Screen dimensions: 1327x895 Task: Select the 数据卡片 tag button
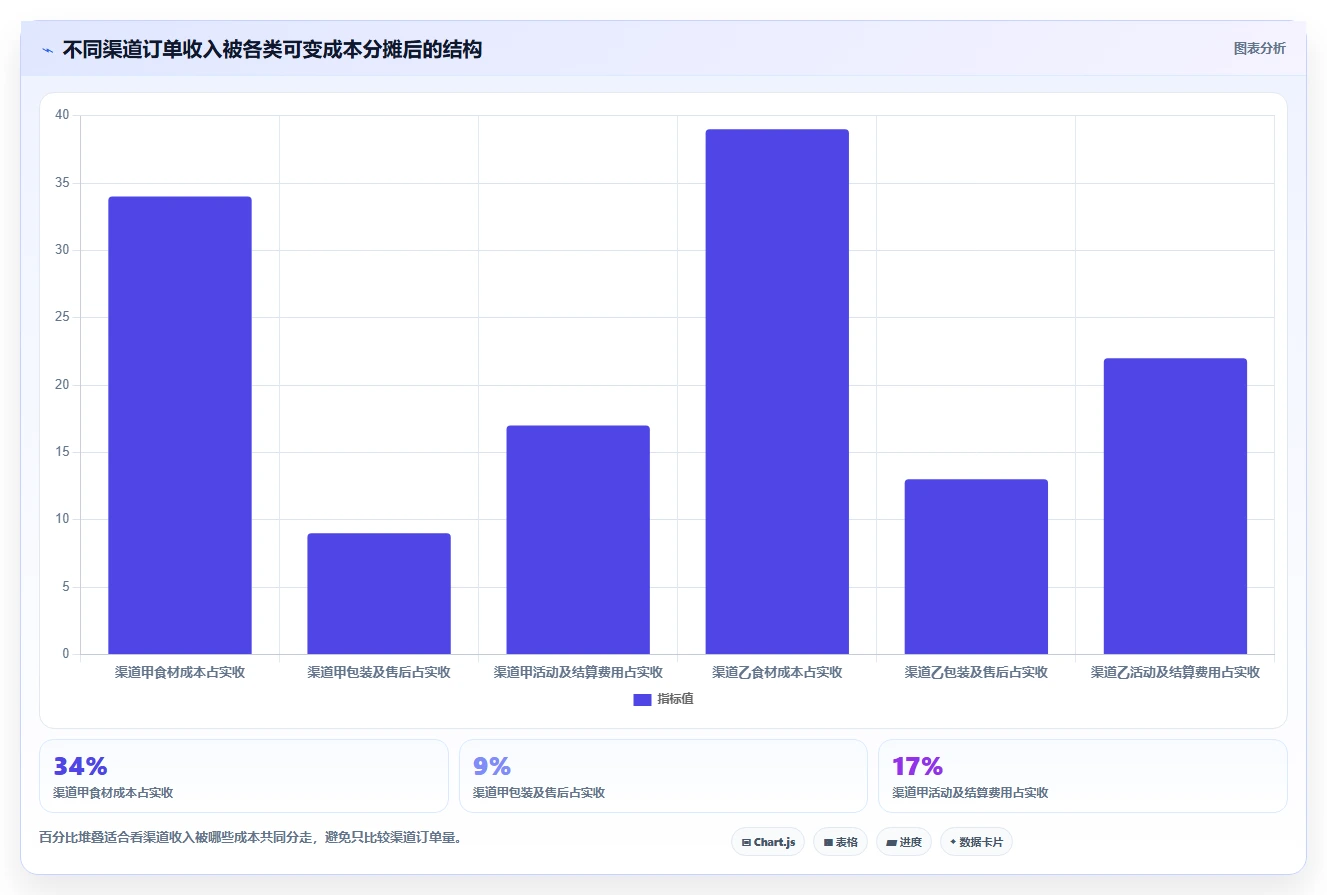point(976,842)
